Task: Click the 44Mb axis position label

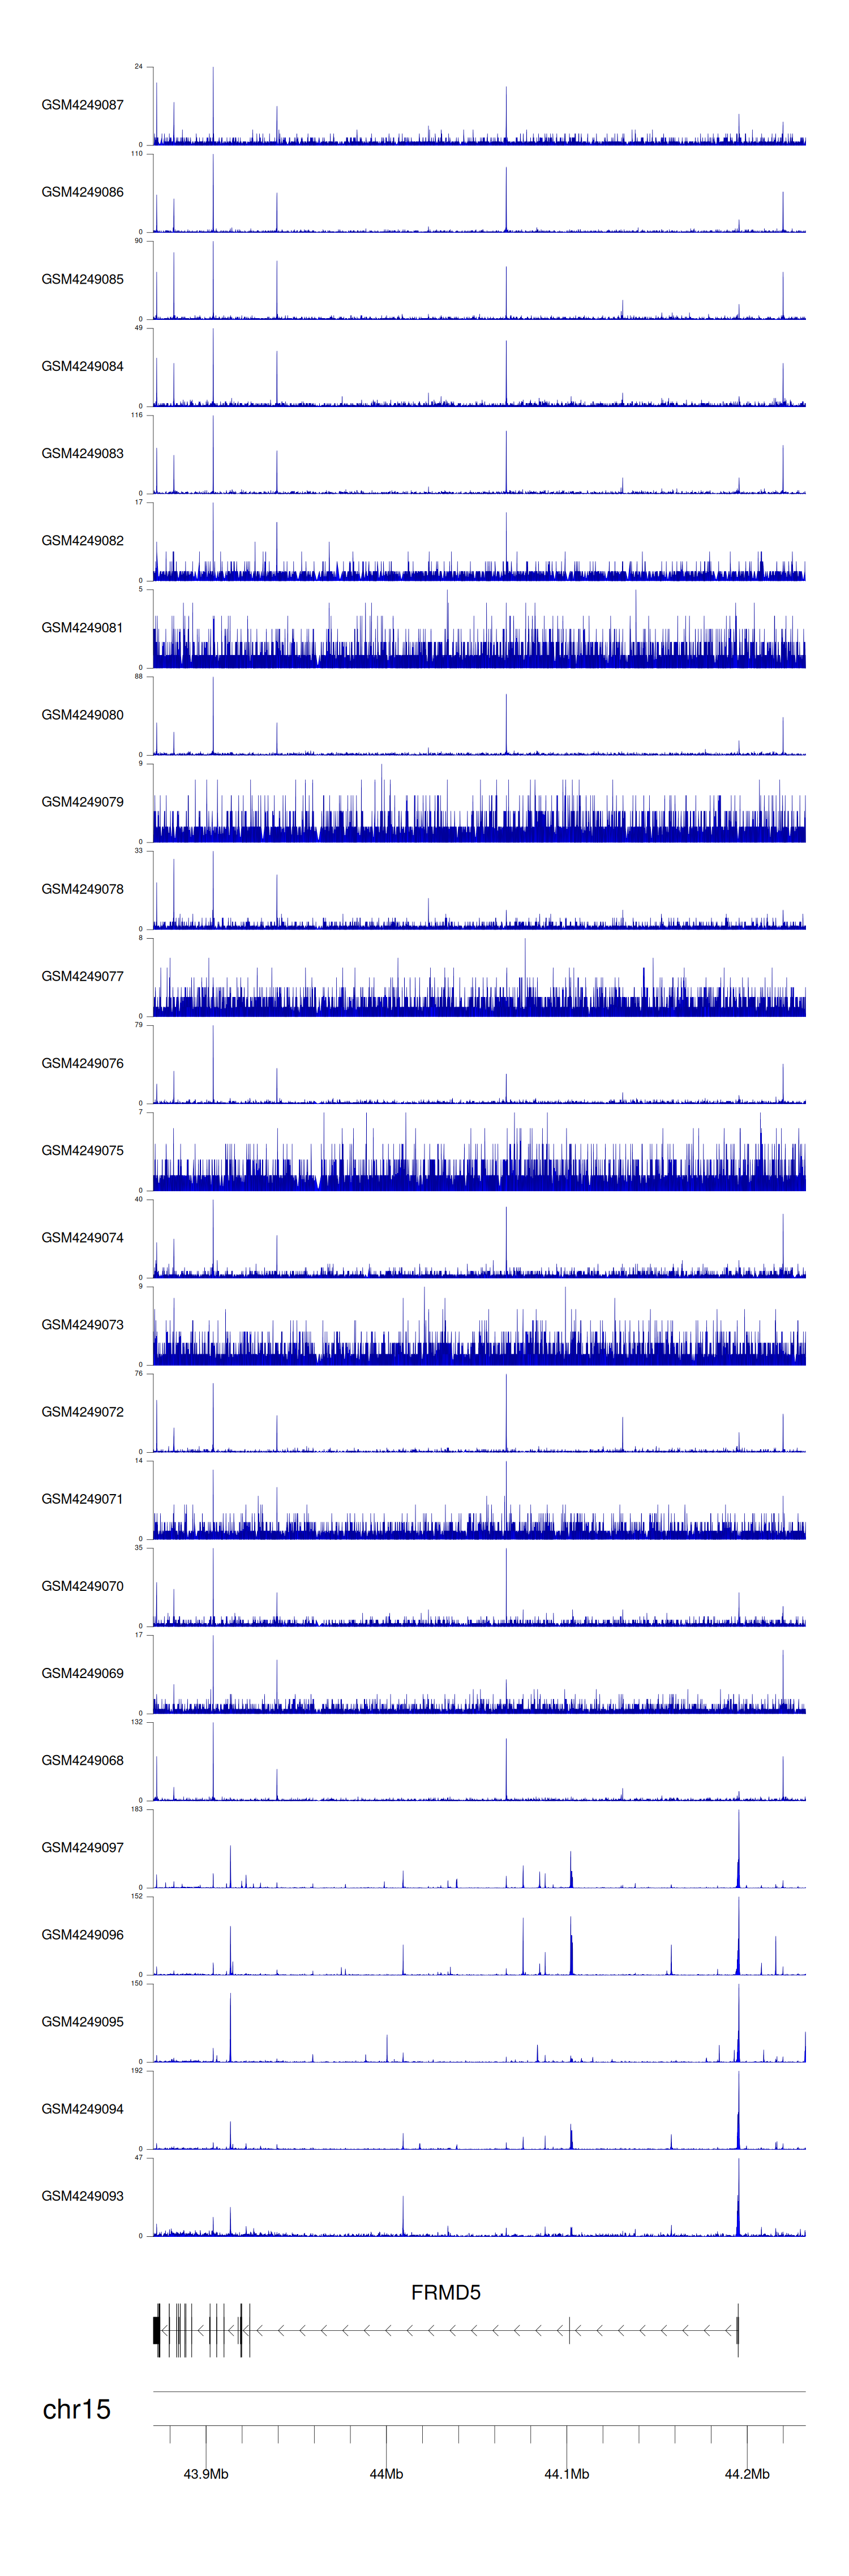Action: coord(386,2473)
